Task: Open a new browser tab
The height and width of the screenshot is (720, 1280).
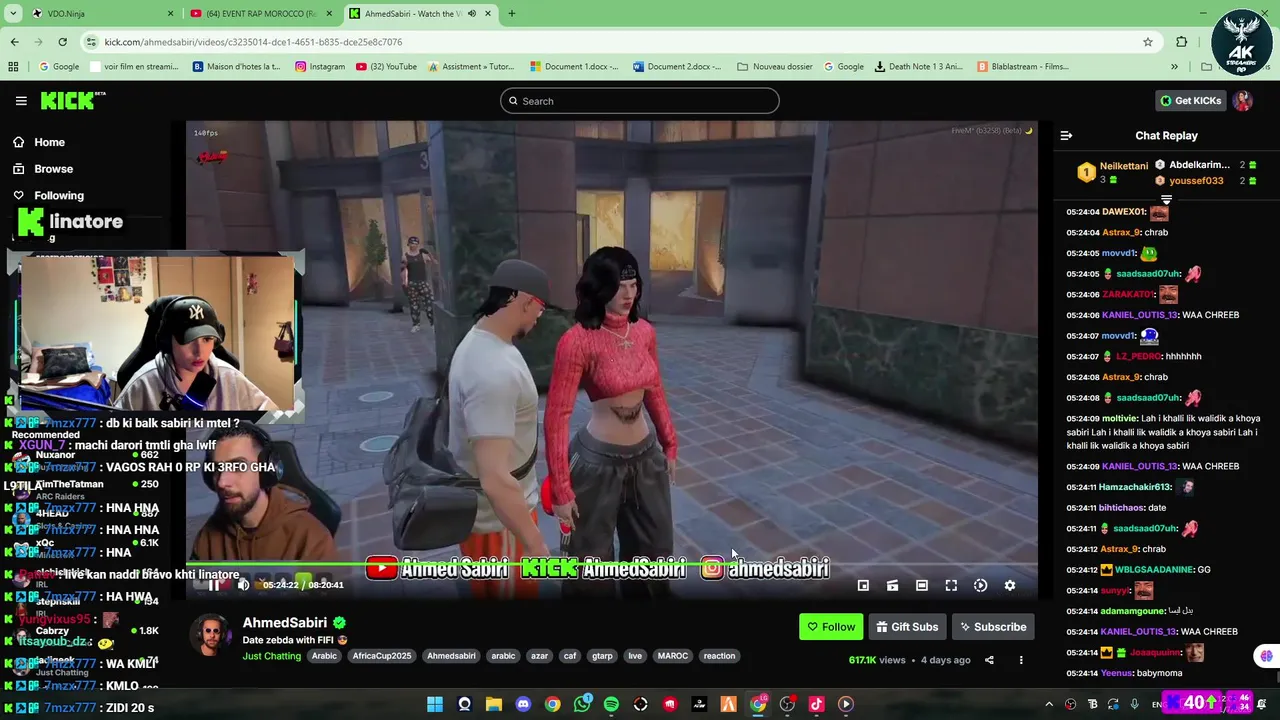Action: [511, 14]
